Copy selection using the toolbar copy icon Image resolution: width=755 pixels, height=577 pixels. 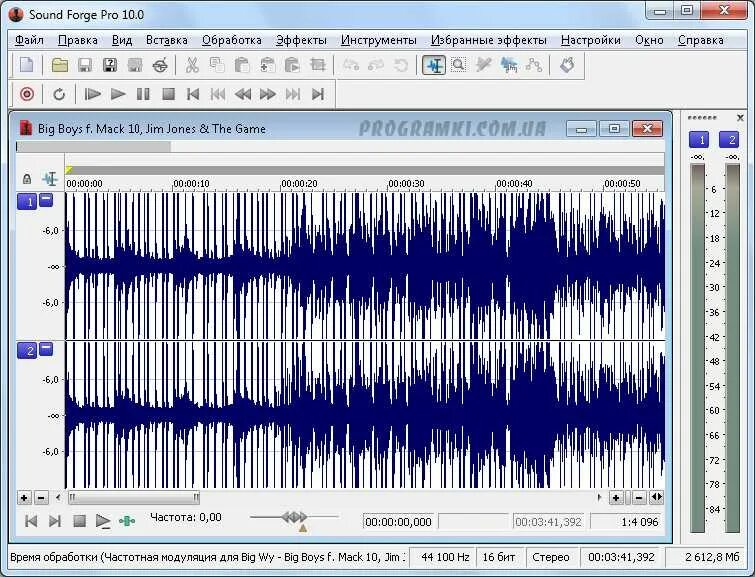(217, 65)
